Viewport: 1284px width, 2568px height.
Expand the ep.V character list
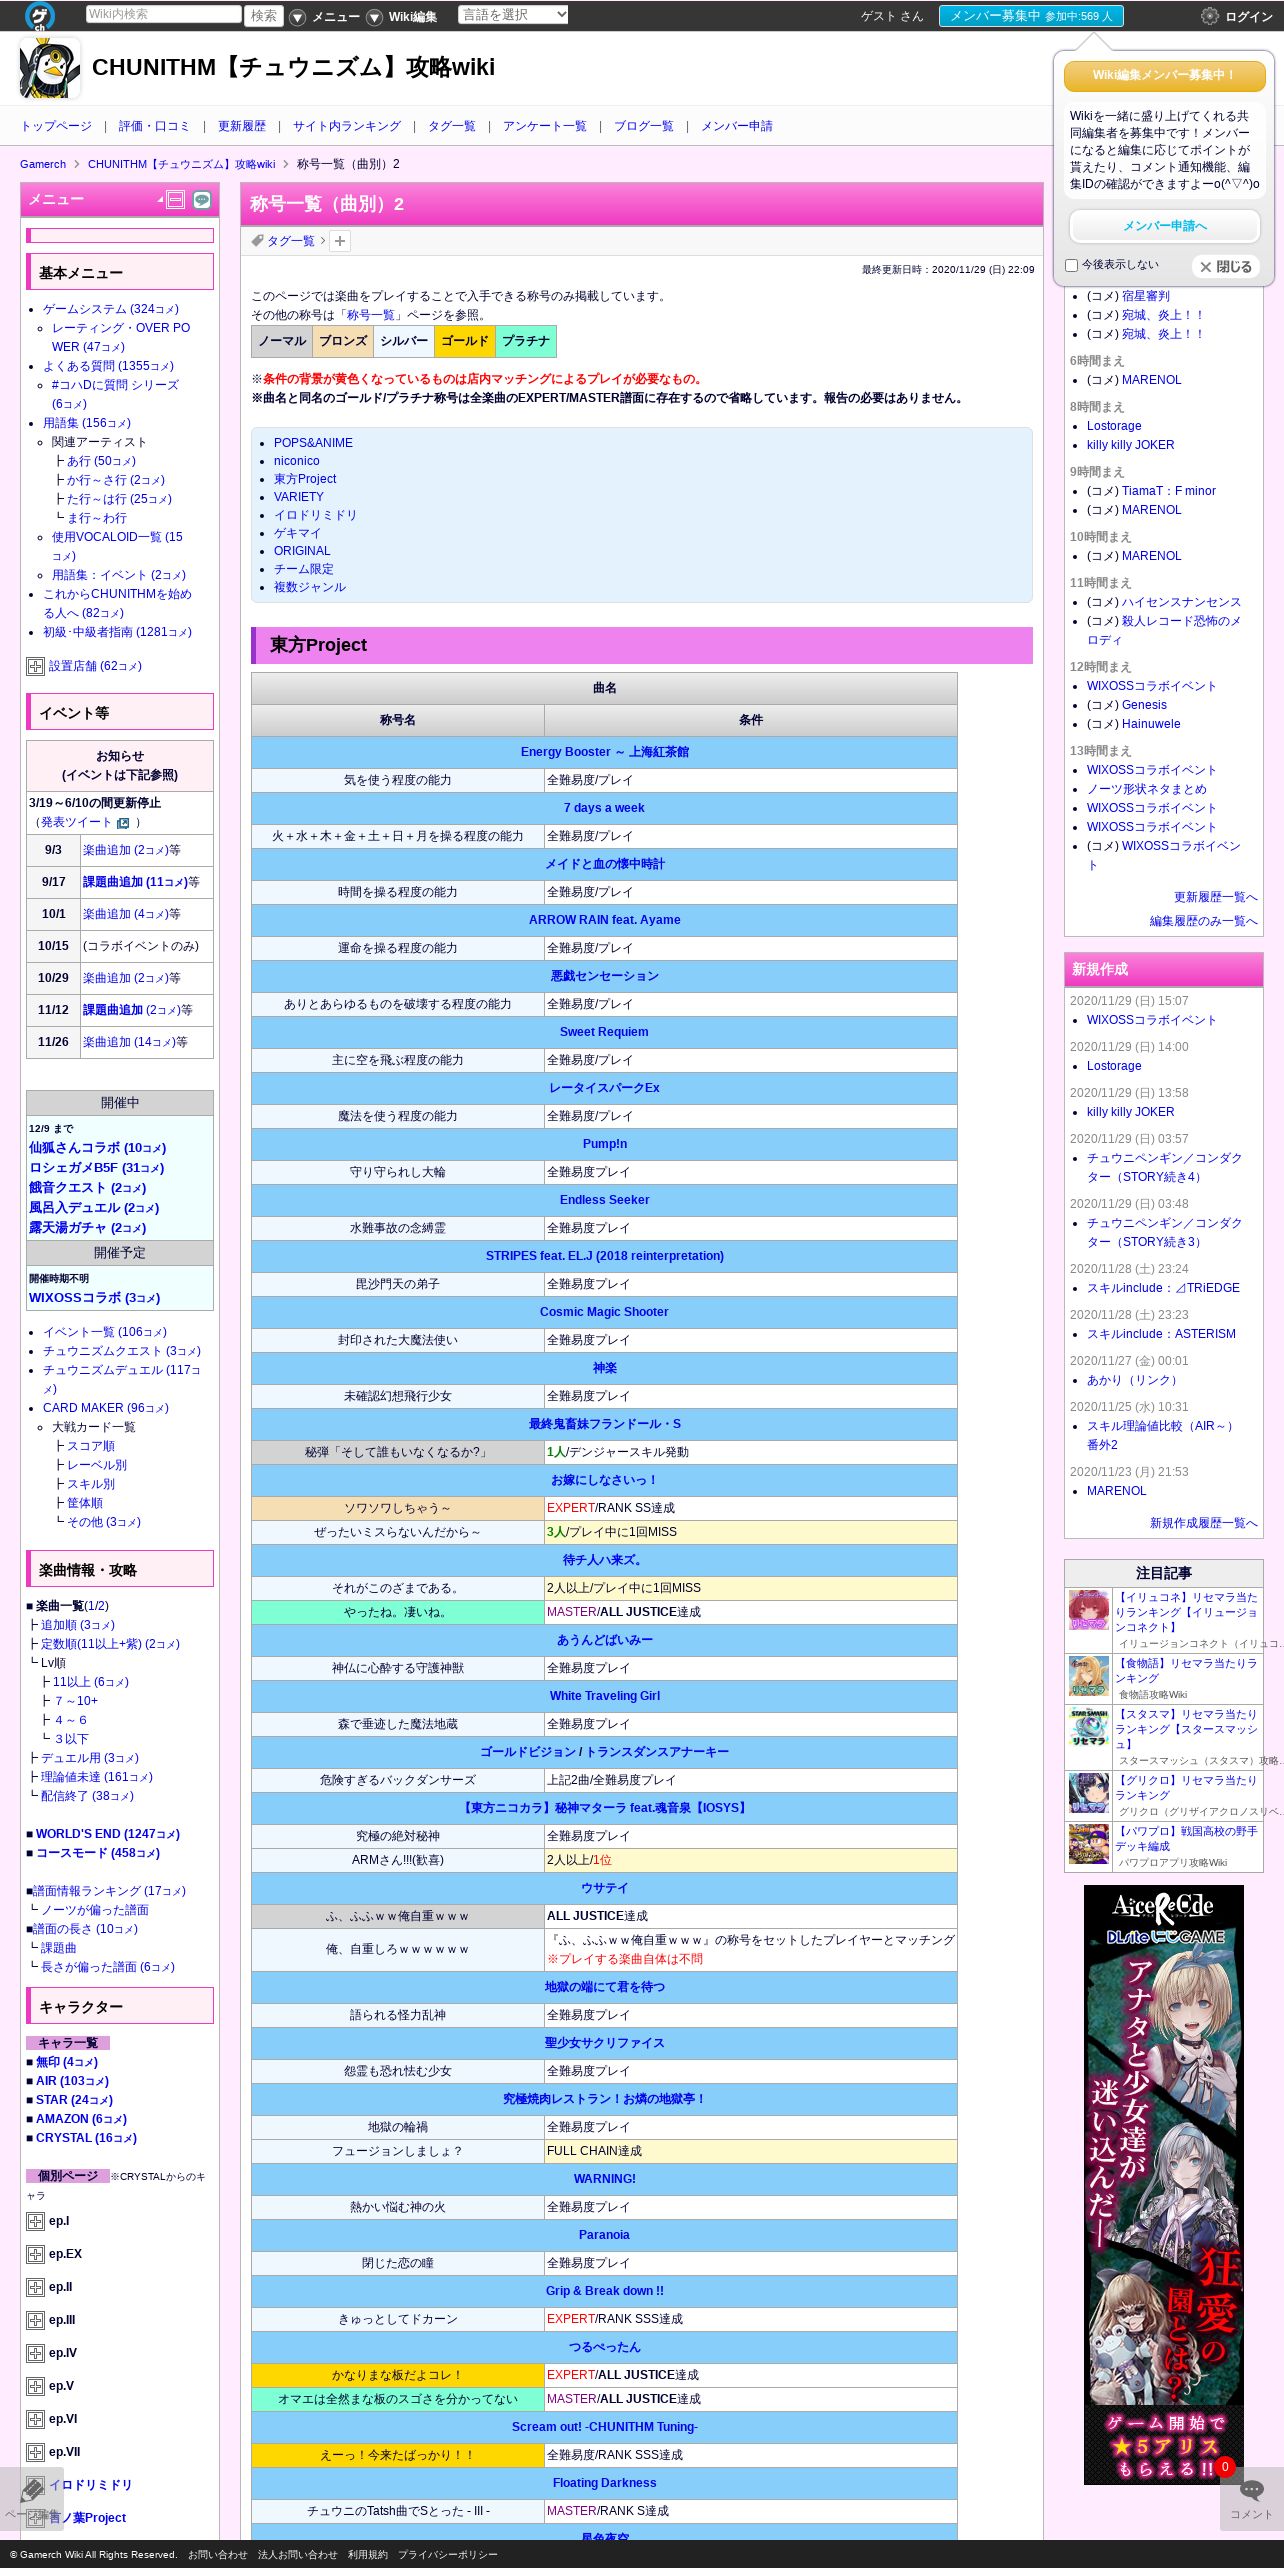tap(35, 2386)
